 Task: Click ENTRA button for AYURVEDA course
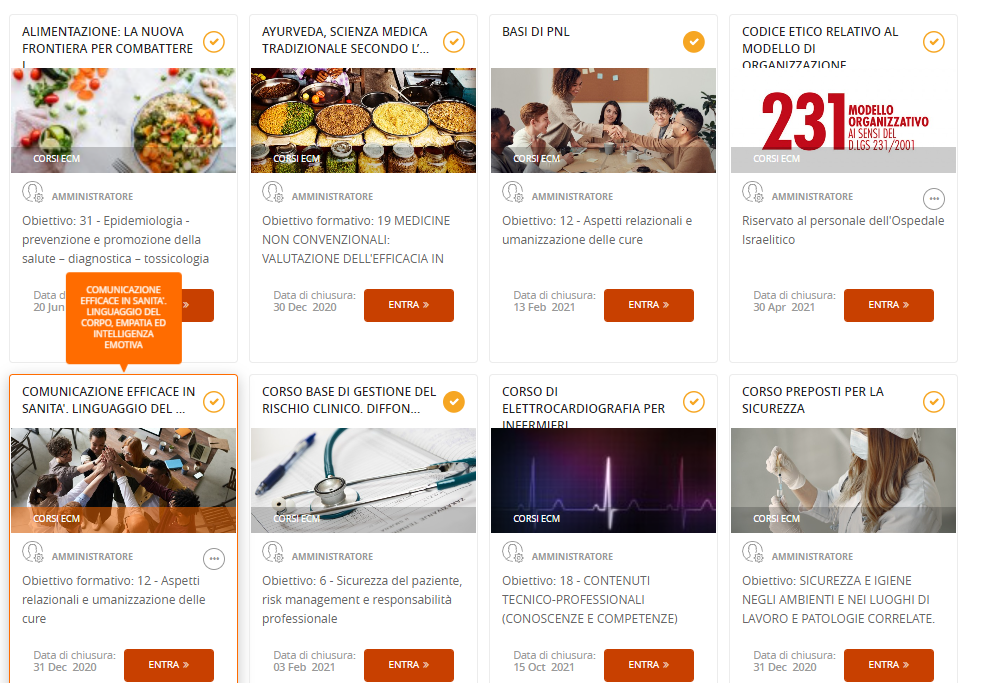[x=409, y=305]
